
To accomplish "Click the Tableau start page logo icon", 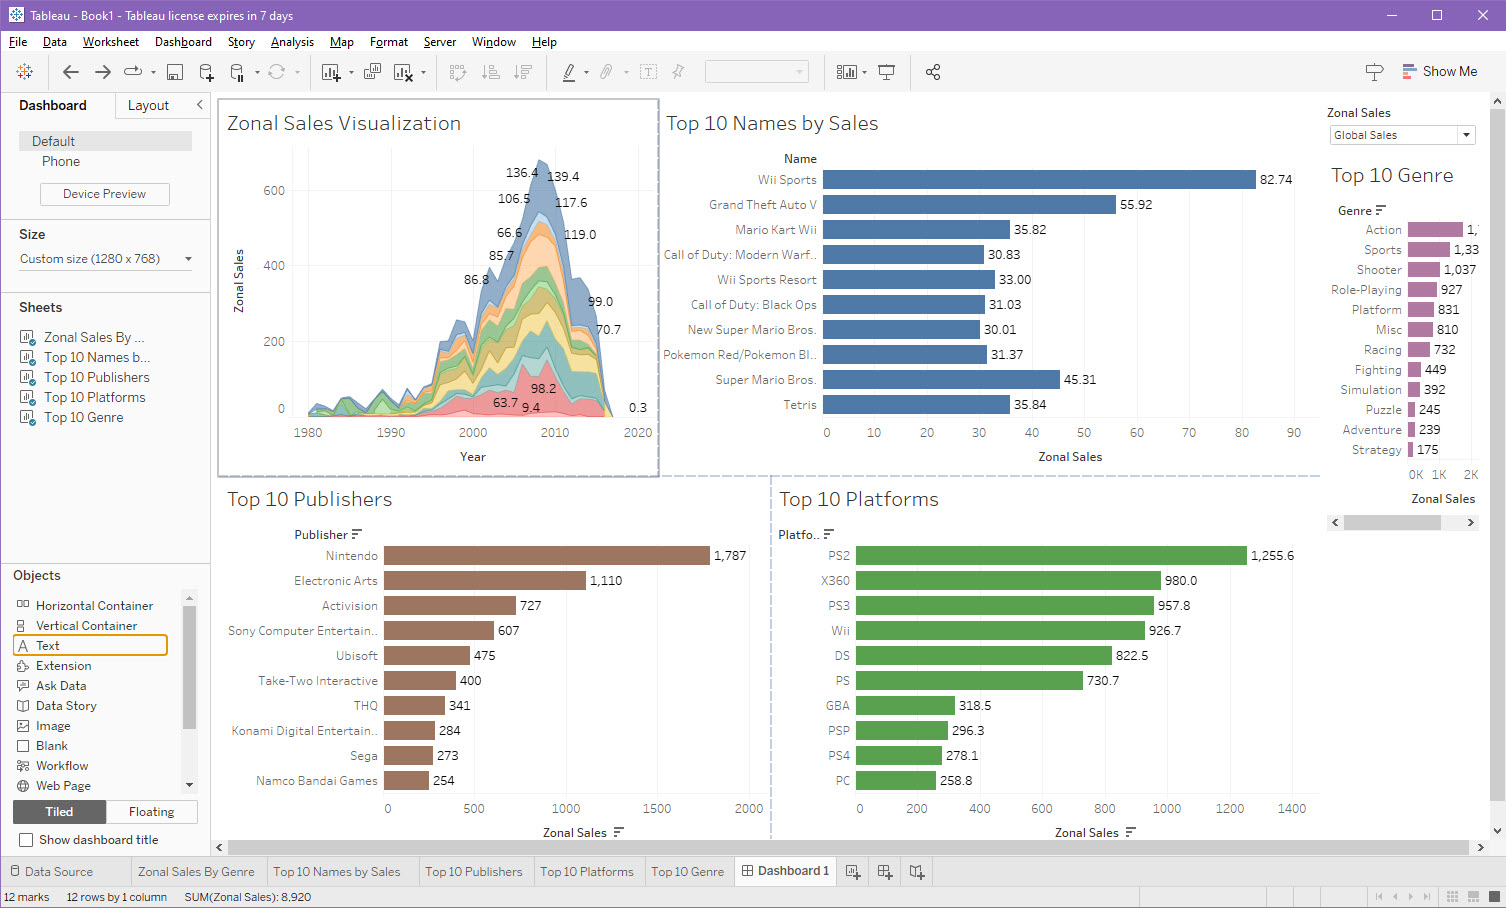I will pos(25,72).
